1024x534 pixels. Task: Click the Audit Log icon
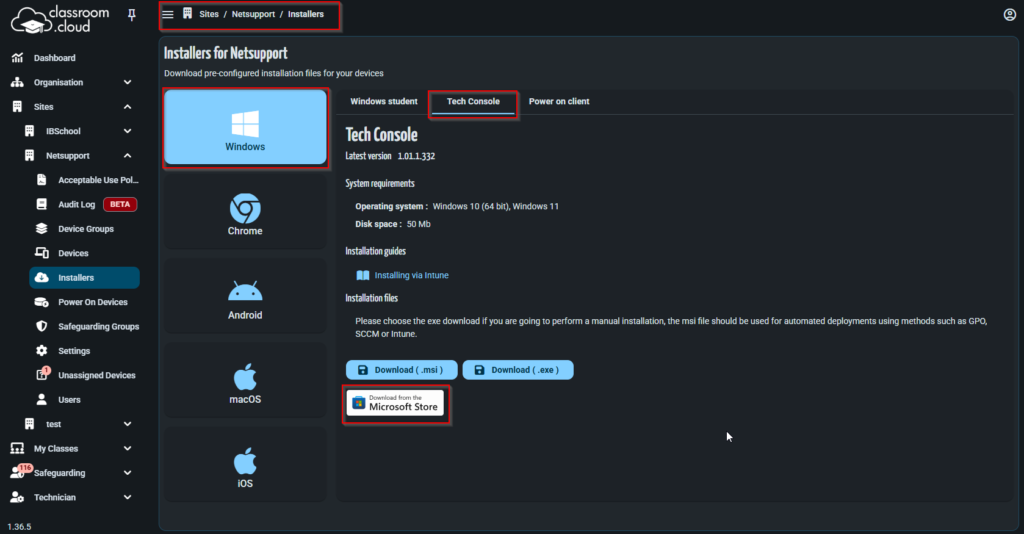coord(42,204)
